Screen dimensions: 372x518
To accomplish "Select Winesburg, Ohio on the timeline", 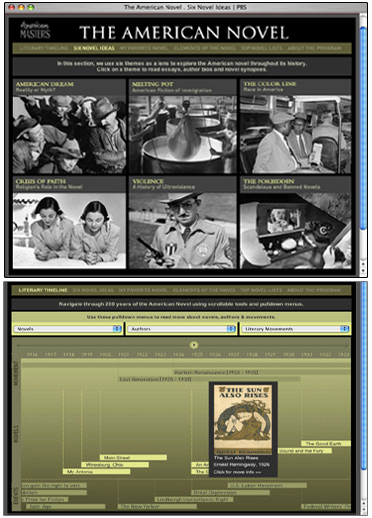I will click(x=115, y=465).
